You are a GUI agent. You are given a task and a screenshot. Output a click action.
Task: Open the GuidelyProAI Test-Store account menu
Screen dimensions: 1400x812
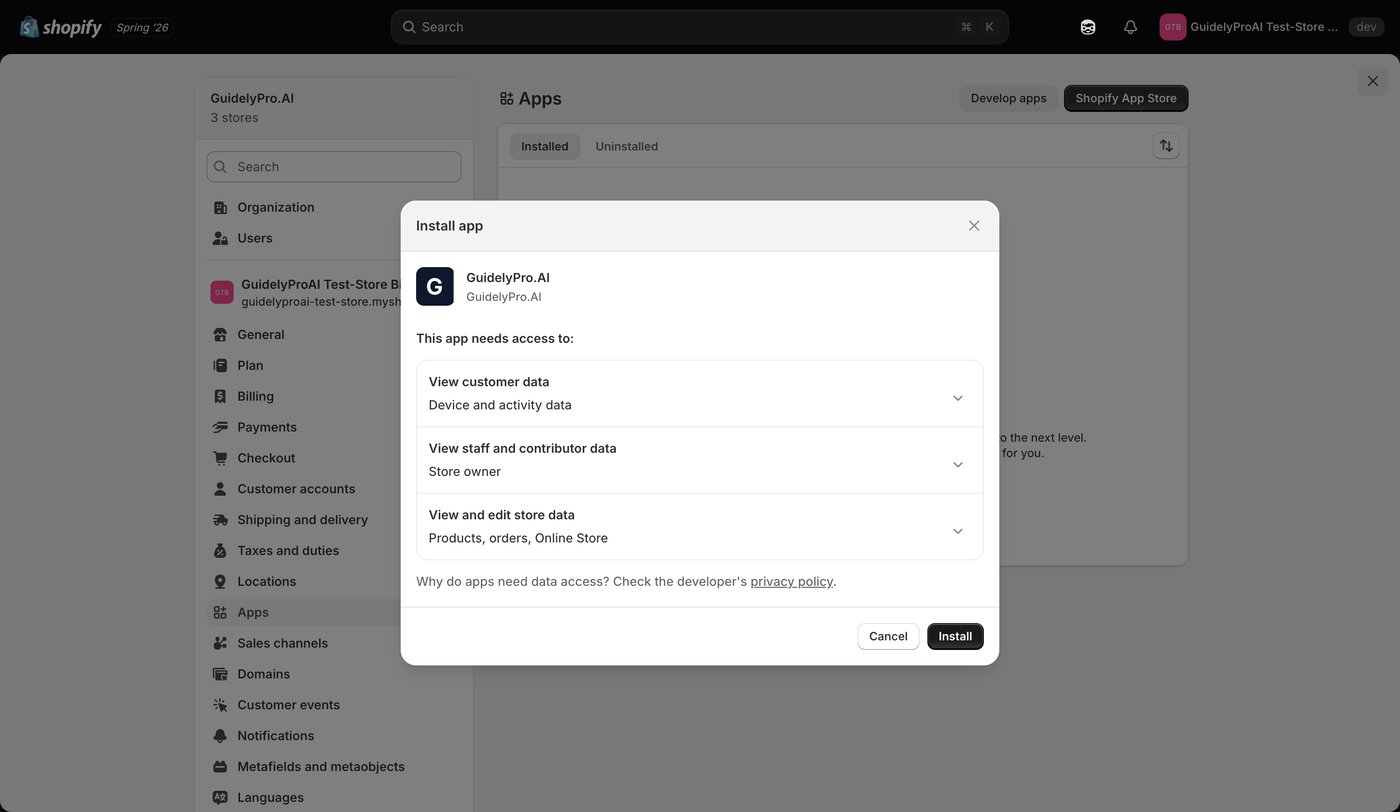click(x=1249, y=27)
